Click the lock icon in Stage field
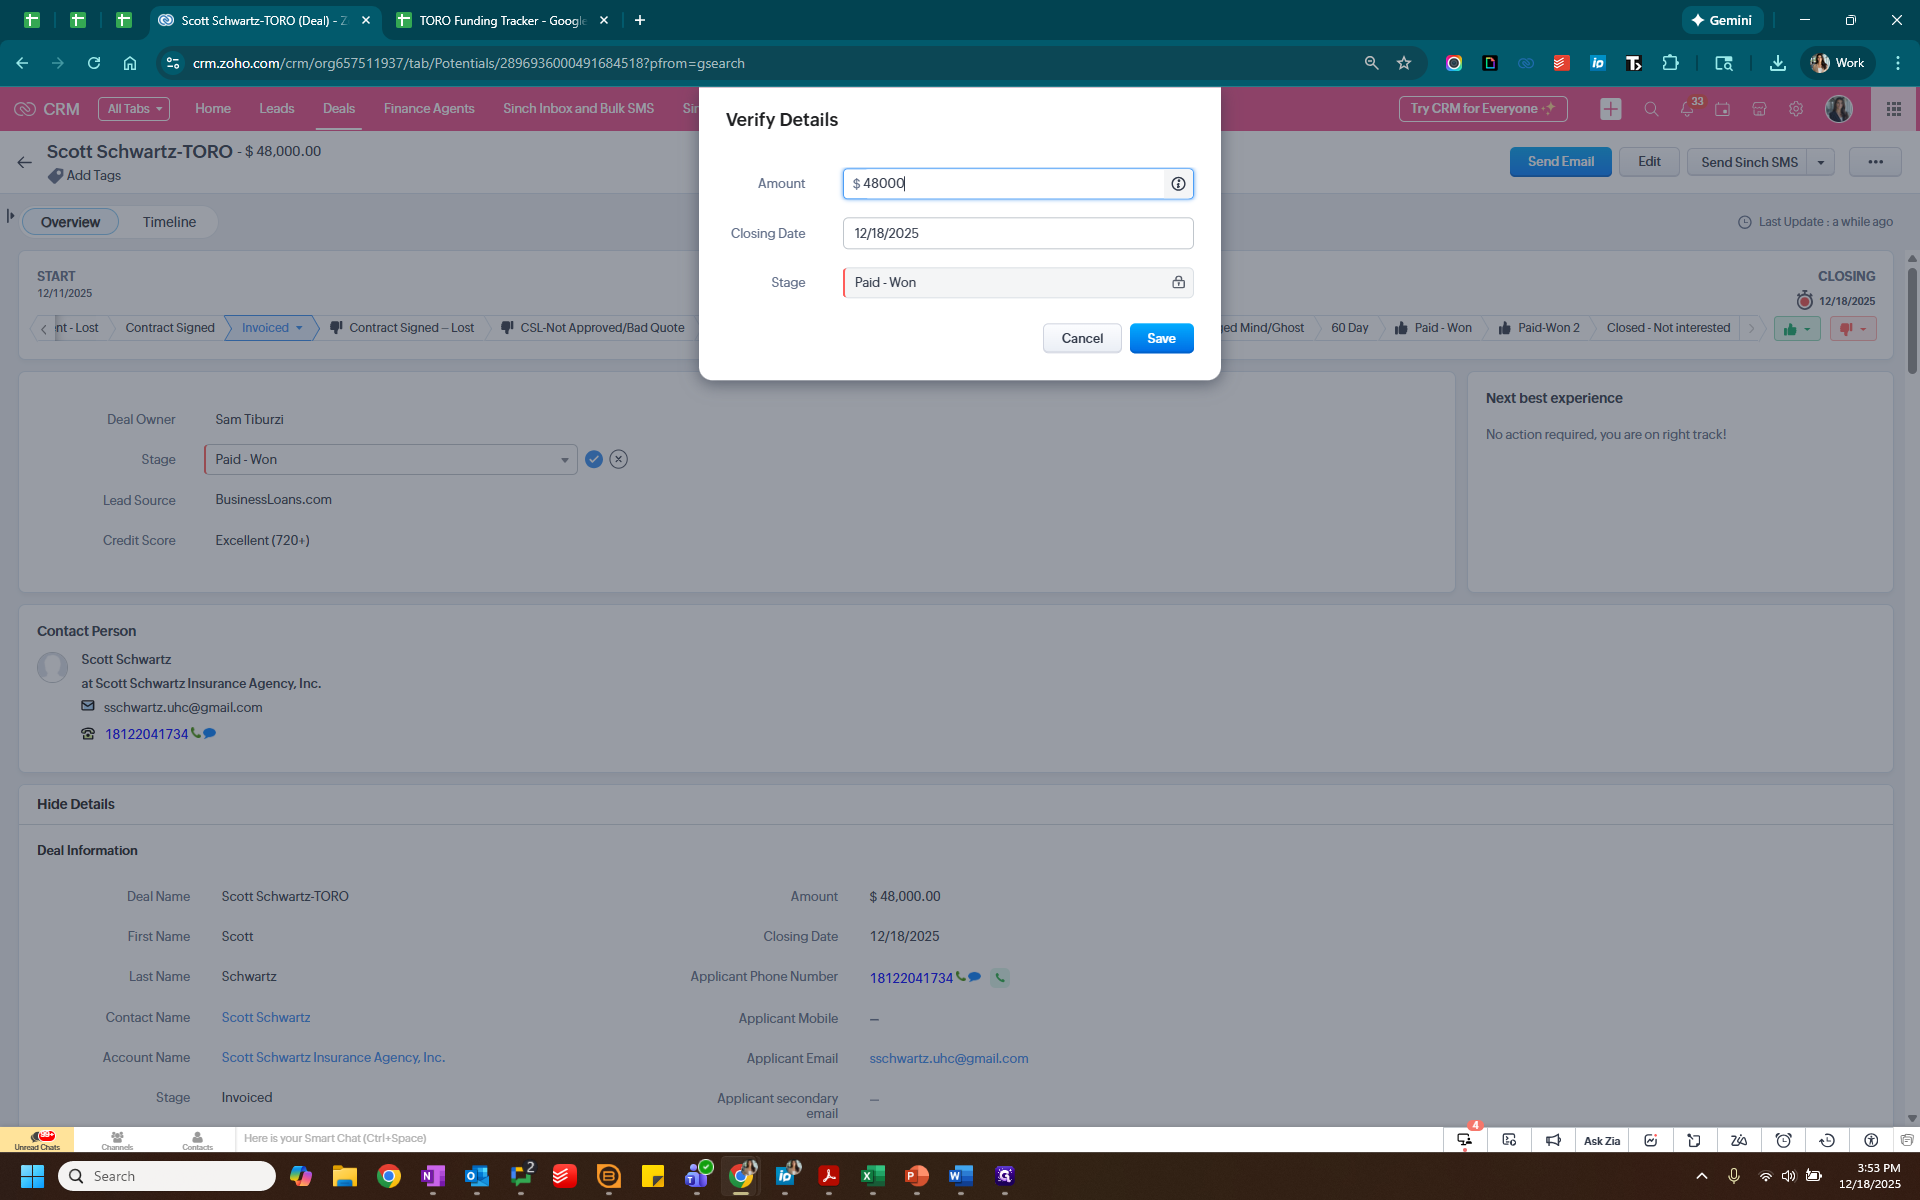The image size is (1920, 1200). coord(1178,283)
